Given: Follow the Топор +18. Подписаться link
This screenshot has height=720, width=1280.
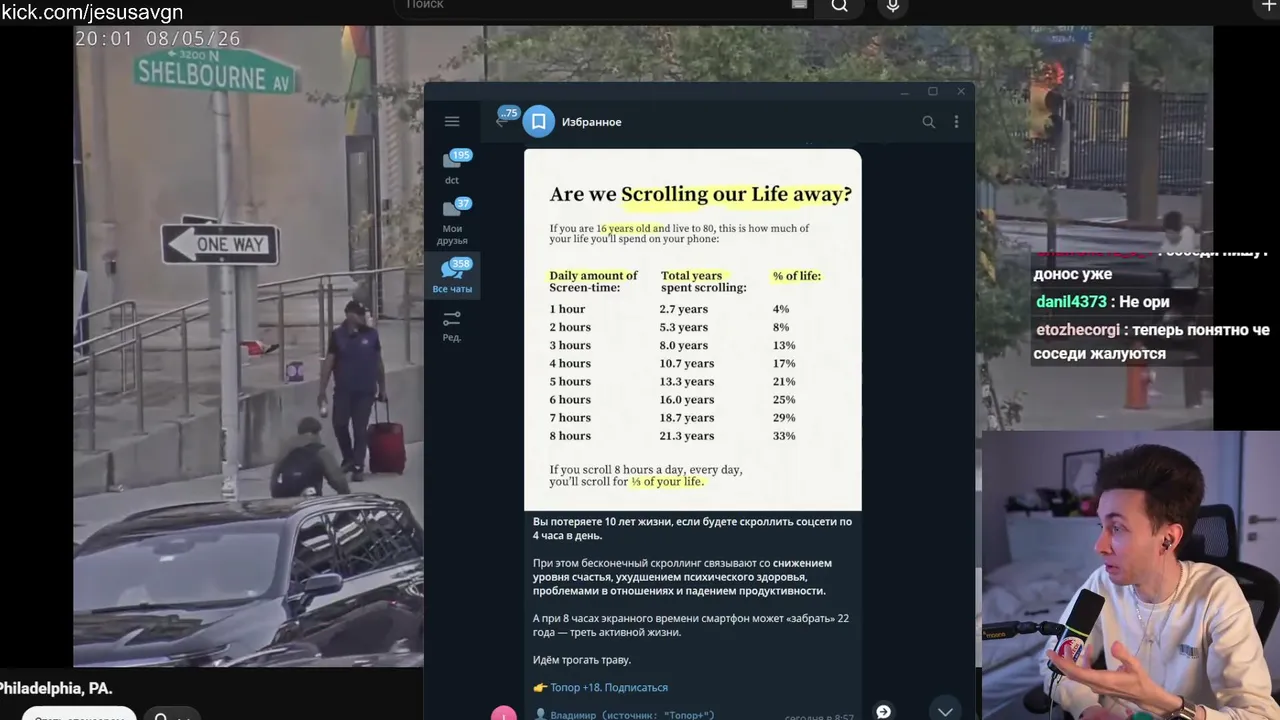Looking at the screenshot, I should coord(609,687).
